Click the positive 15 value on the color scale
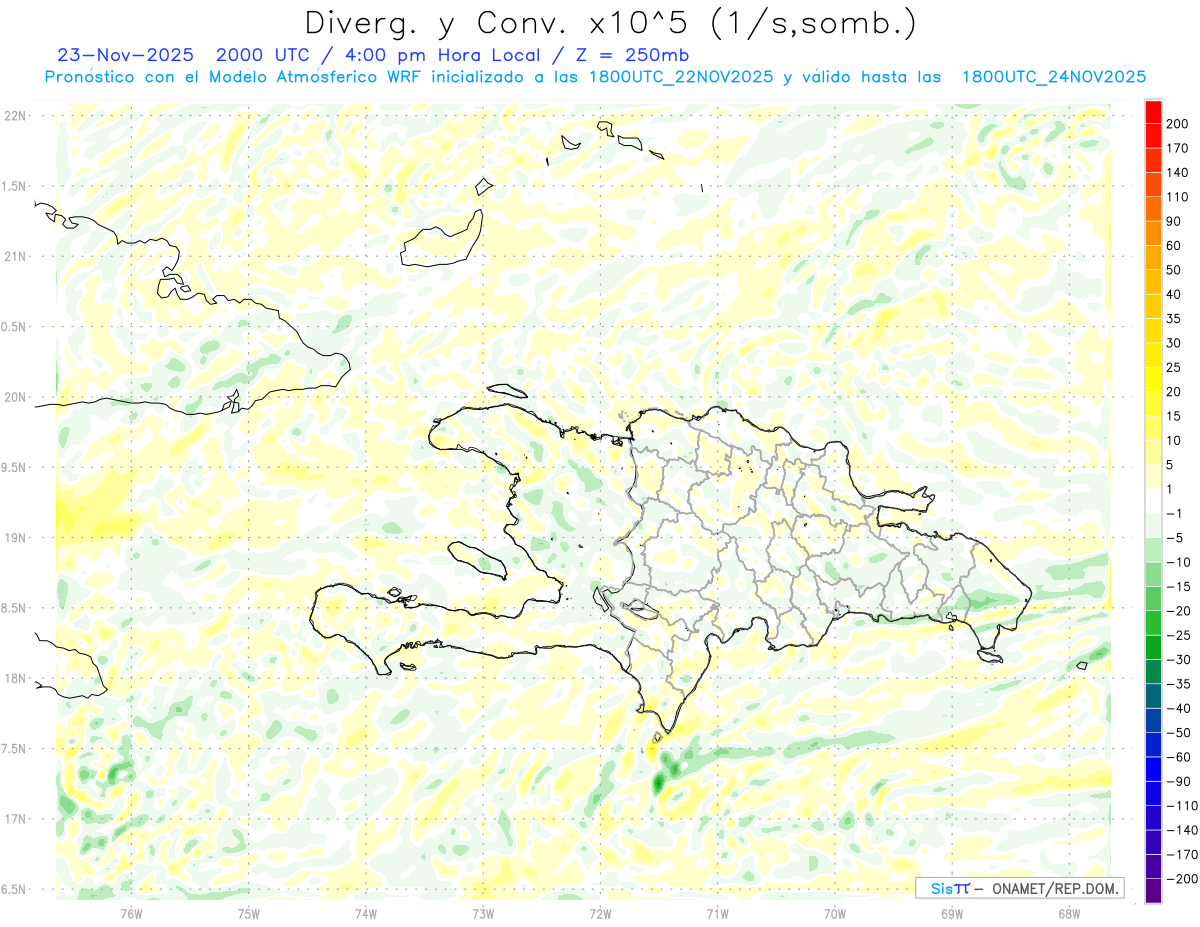1200x927 pixels. [x=1174, y=416]
